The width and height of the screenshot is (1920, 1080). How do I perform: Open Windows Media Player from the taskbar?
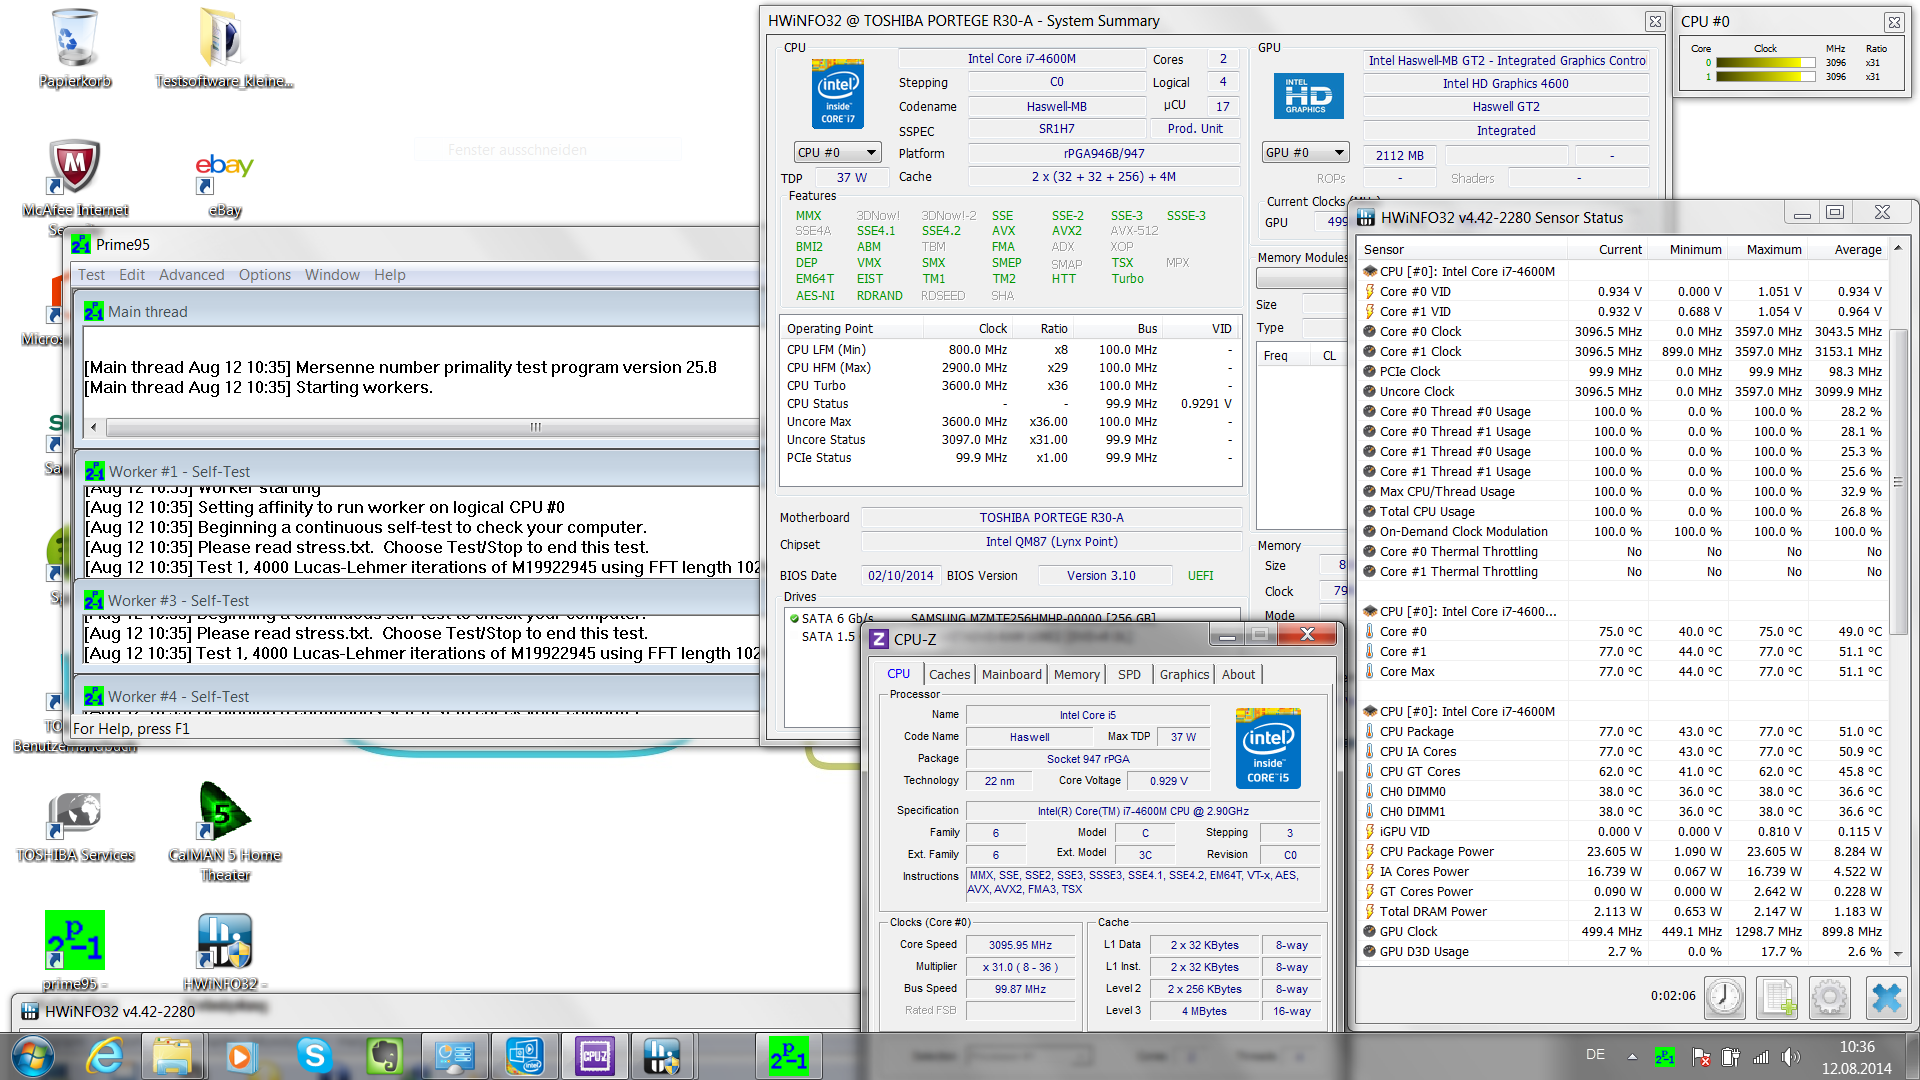[x=240, y=1056]
